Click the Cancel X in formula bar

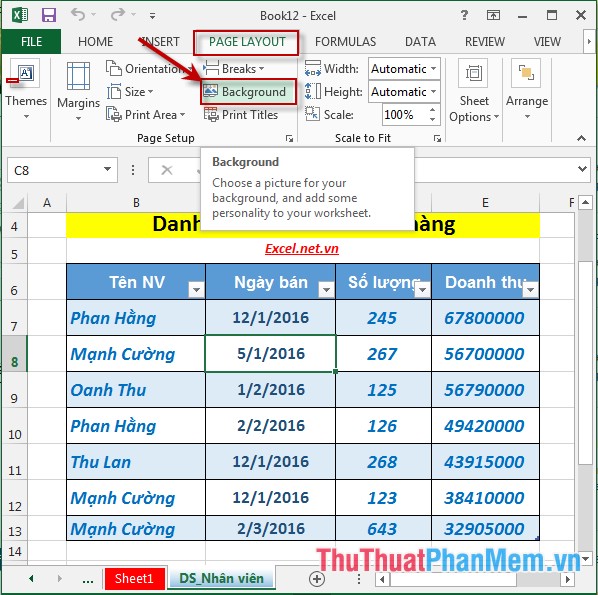[167, 170]
